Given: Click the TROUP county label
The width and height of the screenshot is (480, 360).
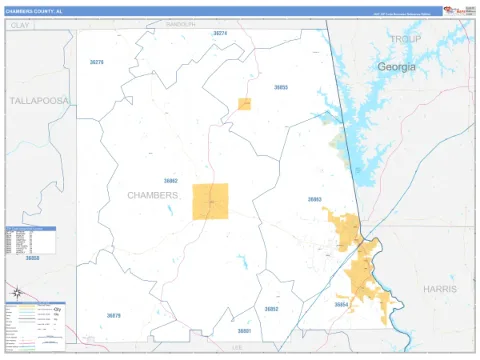Looking at the screenshot, I should pyautogui.click(x=405, y=39).
